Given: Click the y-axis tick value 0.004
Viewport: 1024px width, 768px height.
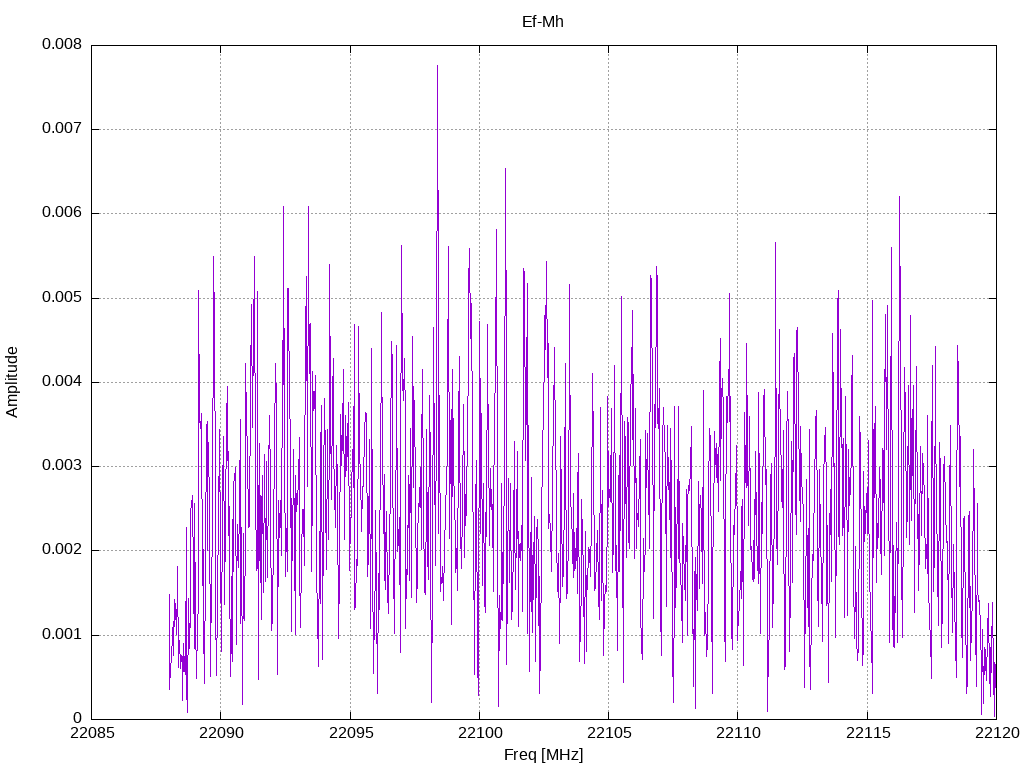Looking at the screenshot, I should 62,381.
